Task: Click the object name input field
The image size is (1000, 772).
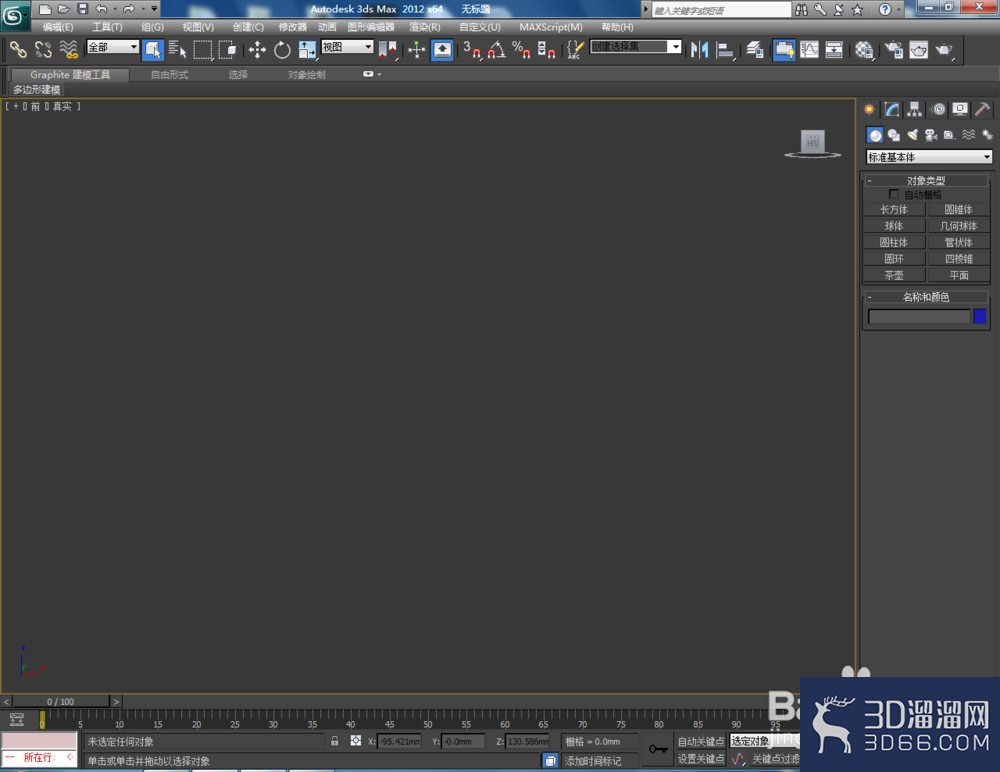Action: pyautogui.click(x=919, y=316)
